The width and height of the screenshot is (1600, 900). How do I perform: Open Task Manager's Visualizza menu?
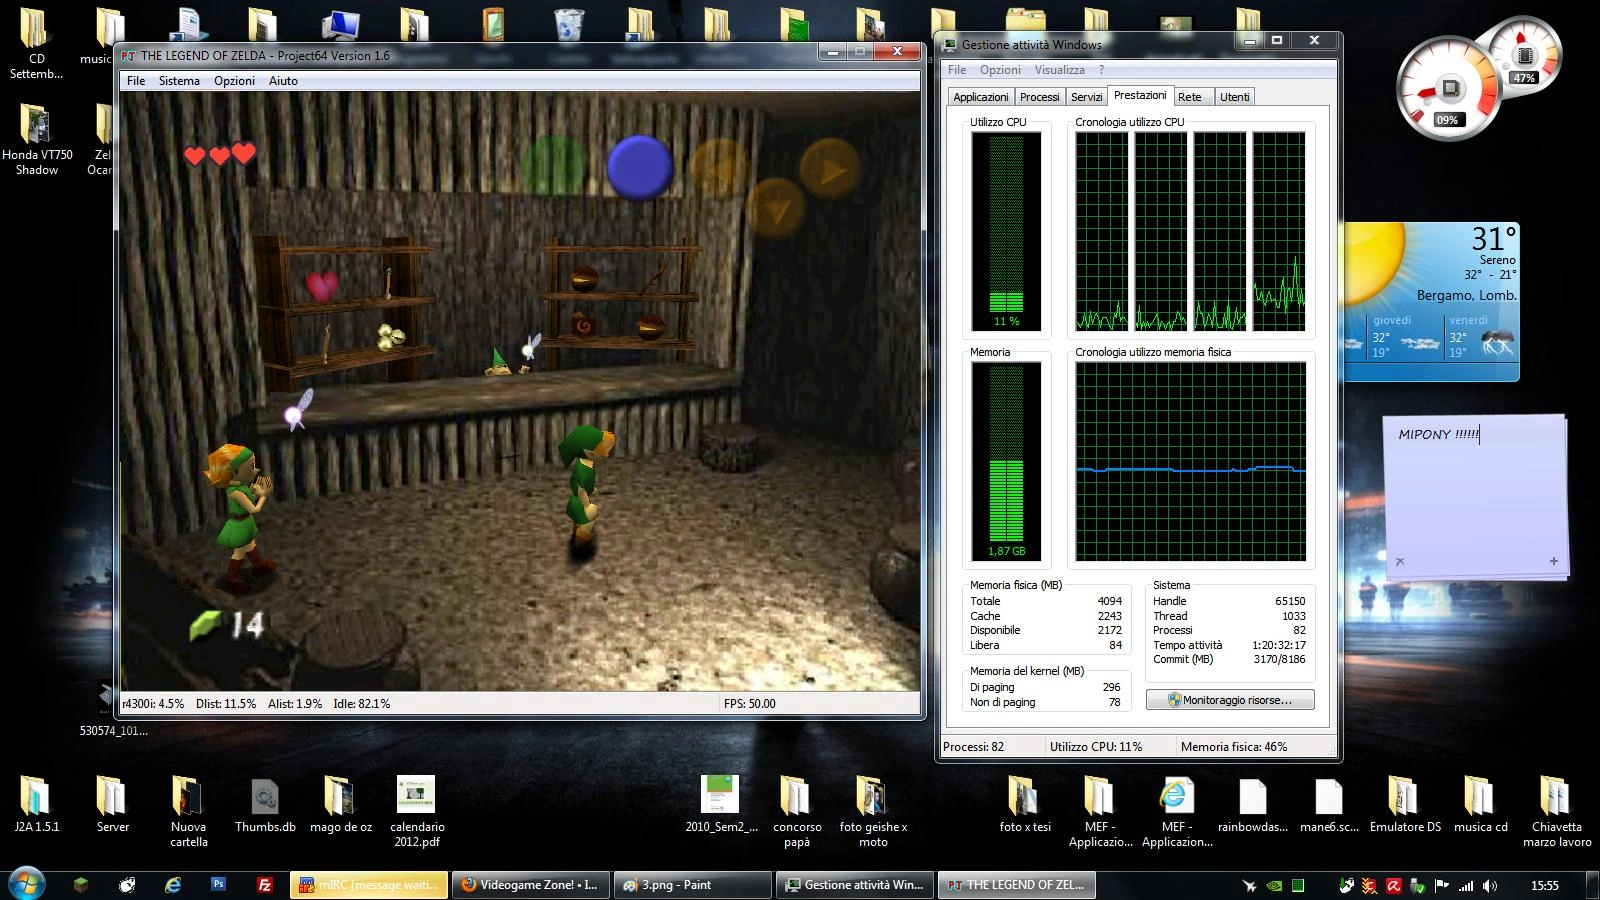[1059, 70]
